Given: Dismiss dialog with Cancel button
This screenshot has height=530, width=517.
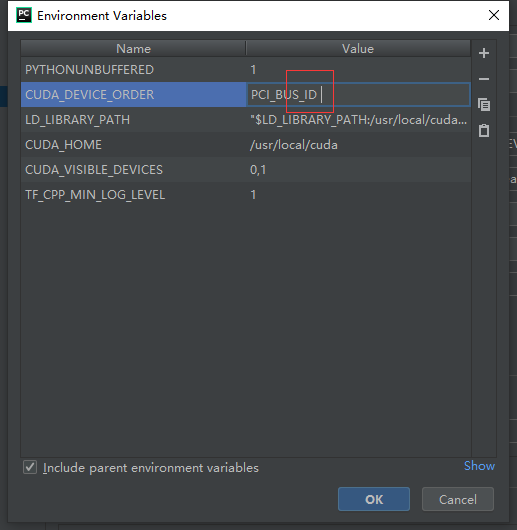Looking at the screenshot, I should pos(458,499).
